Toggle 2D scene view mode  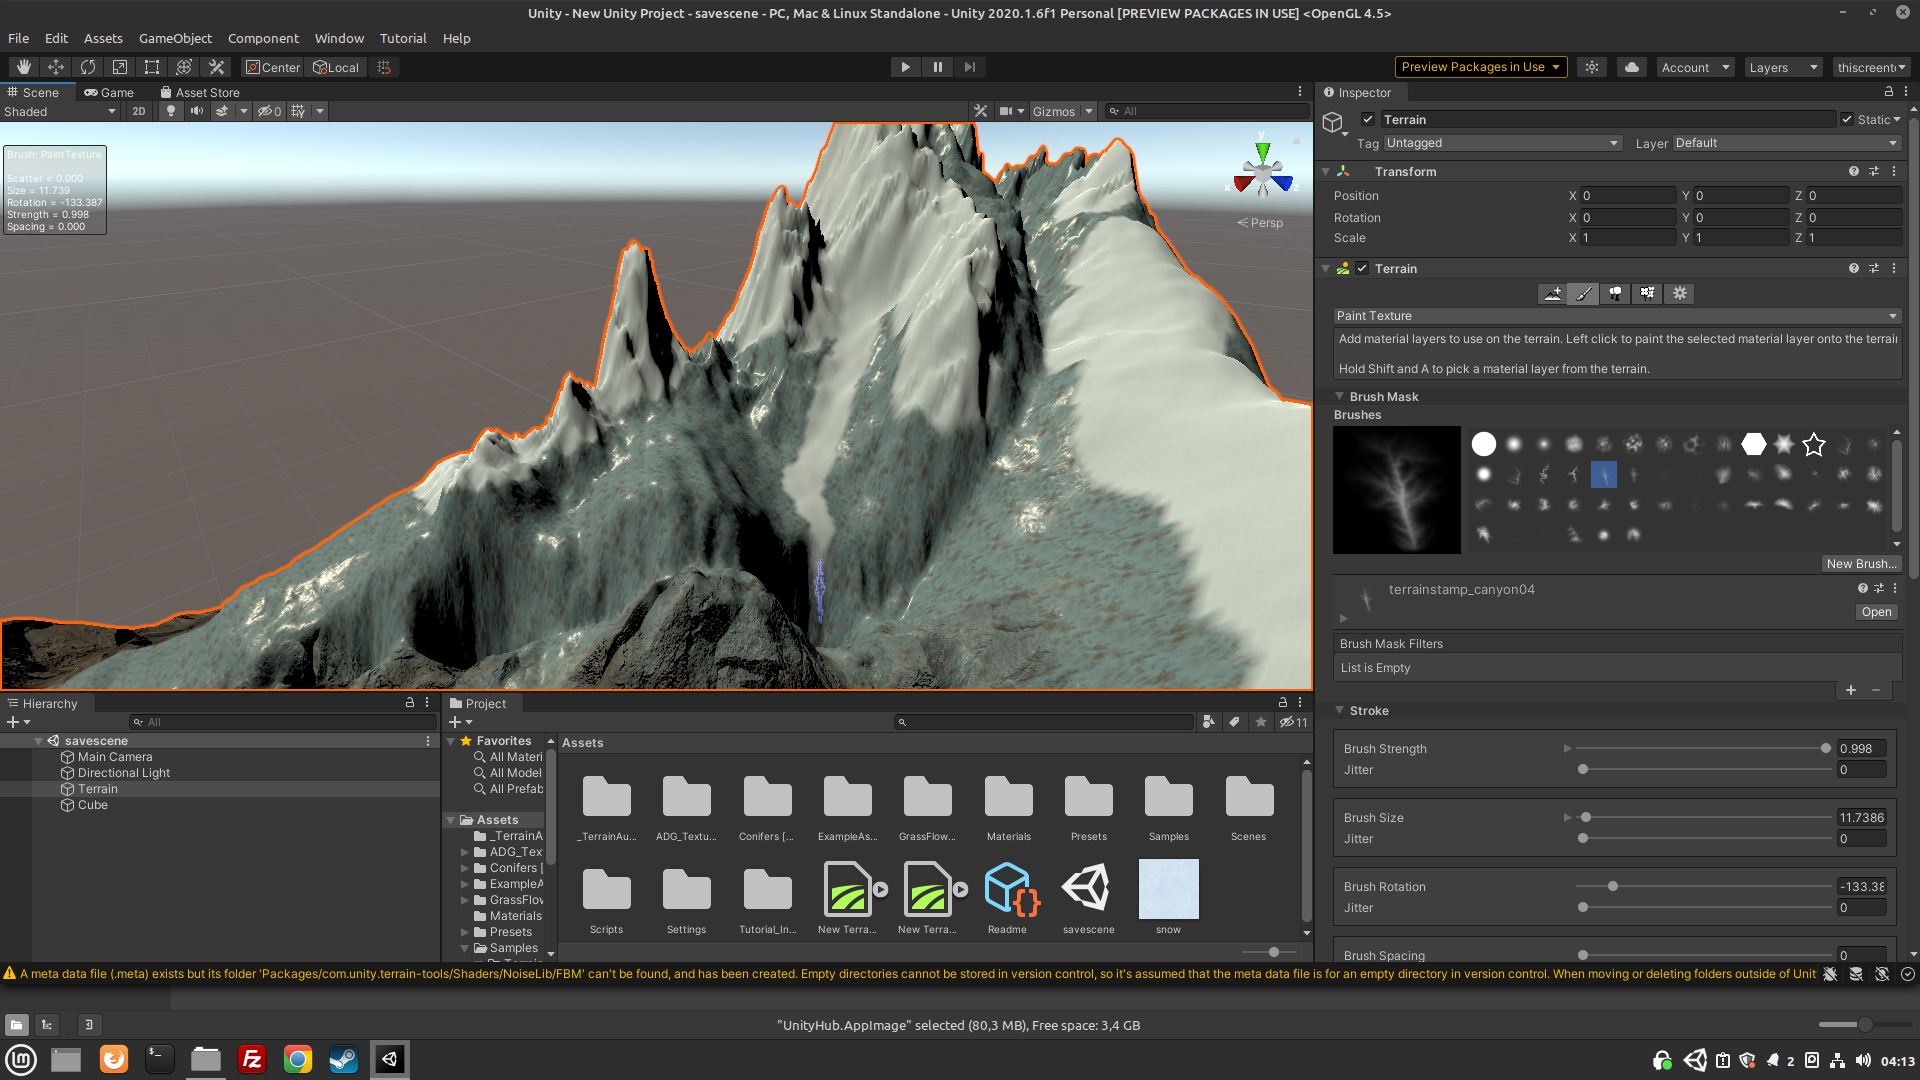pyautogui.click(x=139, y=111)
